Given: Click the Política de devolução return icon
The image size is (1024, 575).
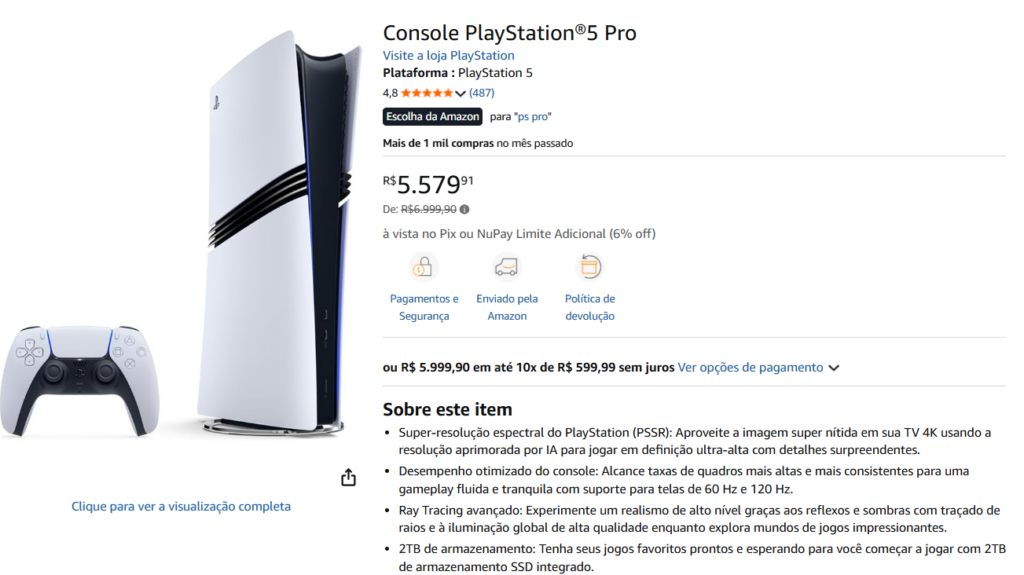Looking at the screenshot, I should click(x=590, y=267).
